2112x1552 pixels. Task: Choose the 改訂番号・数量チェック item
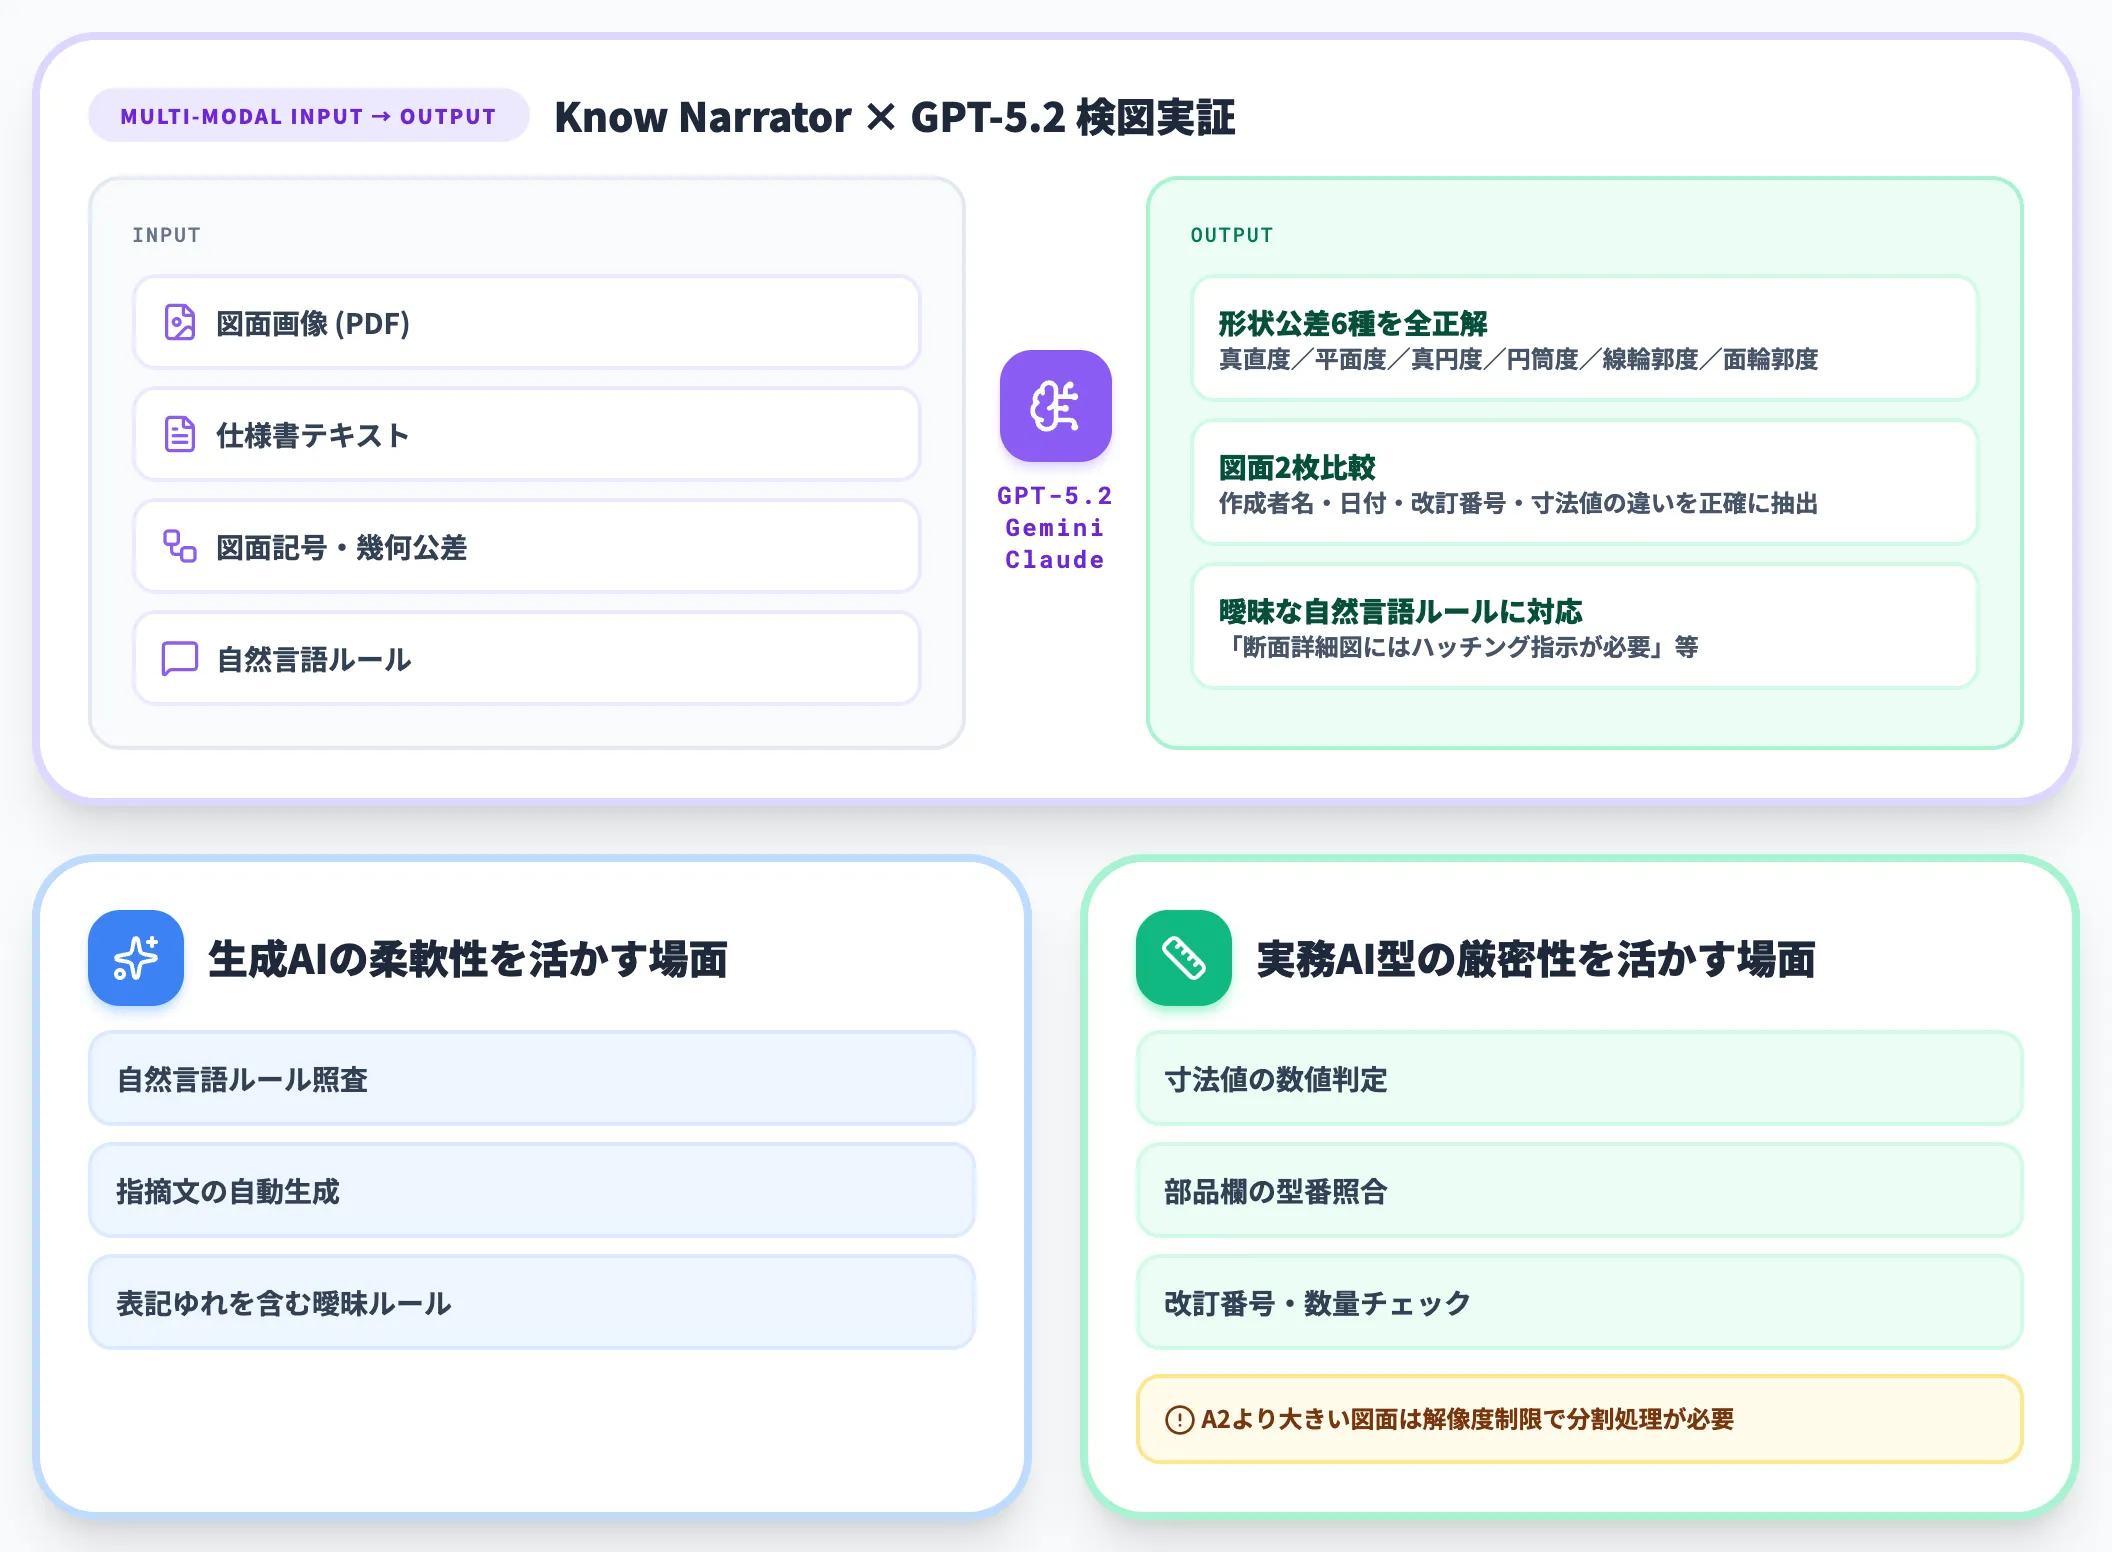(x=1579, y=1303)
